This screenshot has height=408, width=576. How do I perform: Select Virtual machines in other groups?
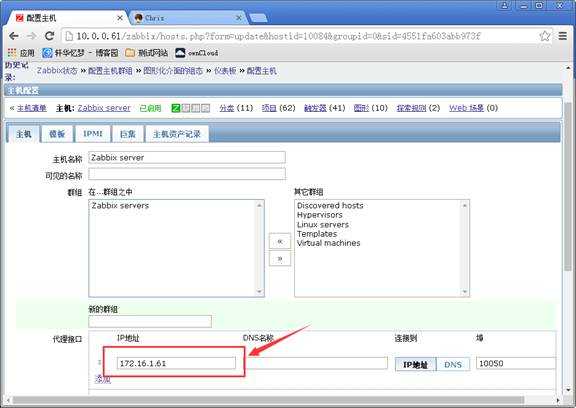click(x=329, y=243)
